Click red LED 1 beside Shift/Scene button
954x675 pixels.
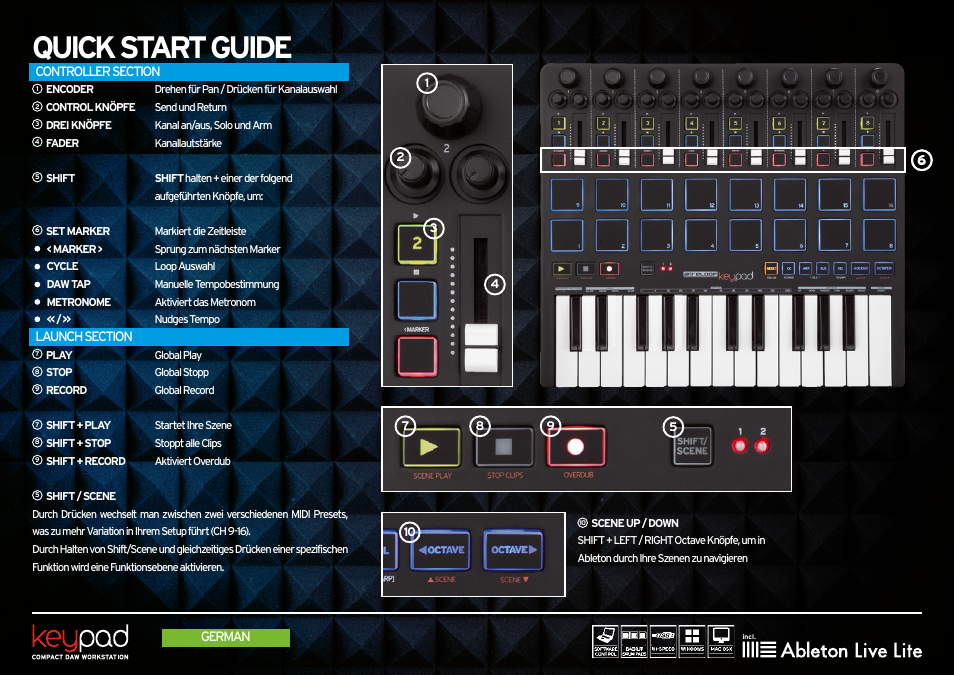pyautogui.click(x=739, y=446)
